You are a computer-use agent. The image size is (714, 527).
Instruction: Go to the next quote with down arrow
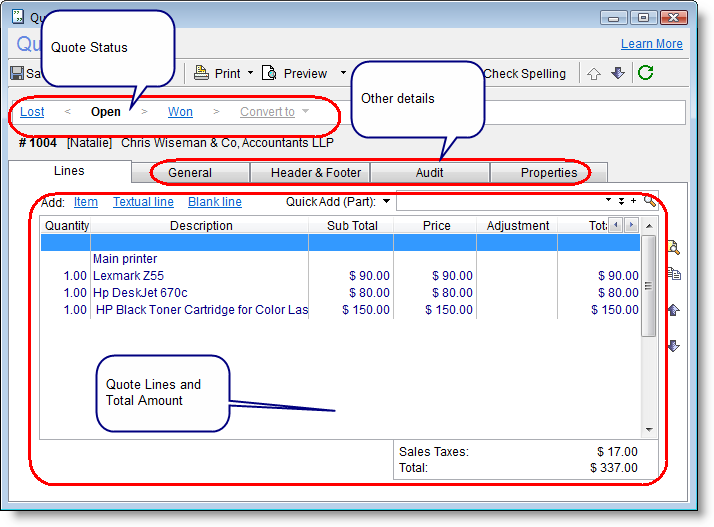pos(617,73)
